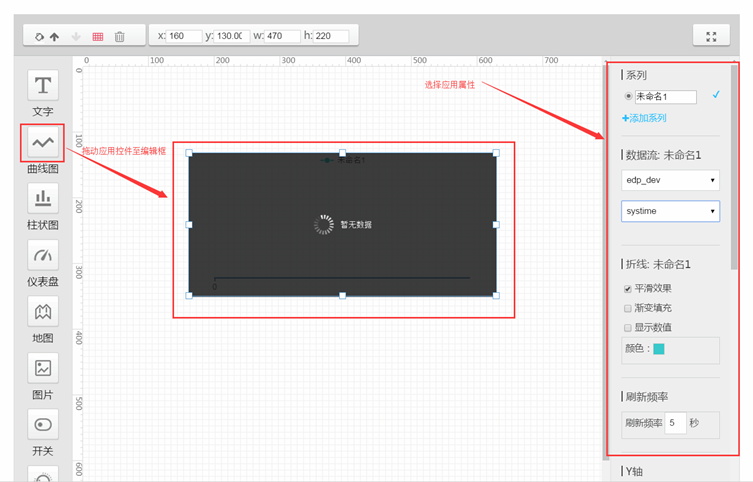Open the teal line color swatch
This screenshot has width=753, height=482.
point(659,349)
